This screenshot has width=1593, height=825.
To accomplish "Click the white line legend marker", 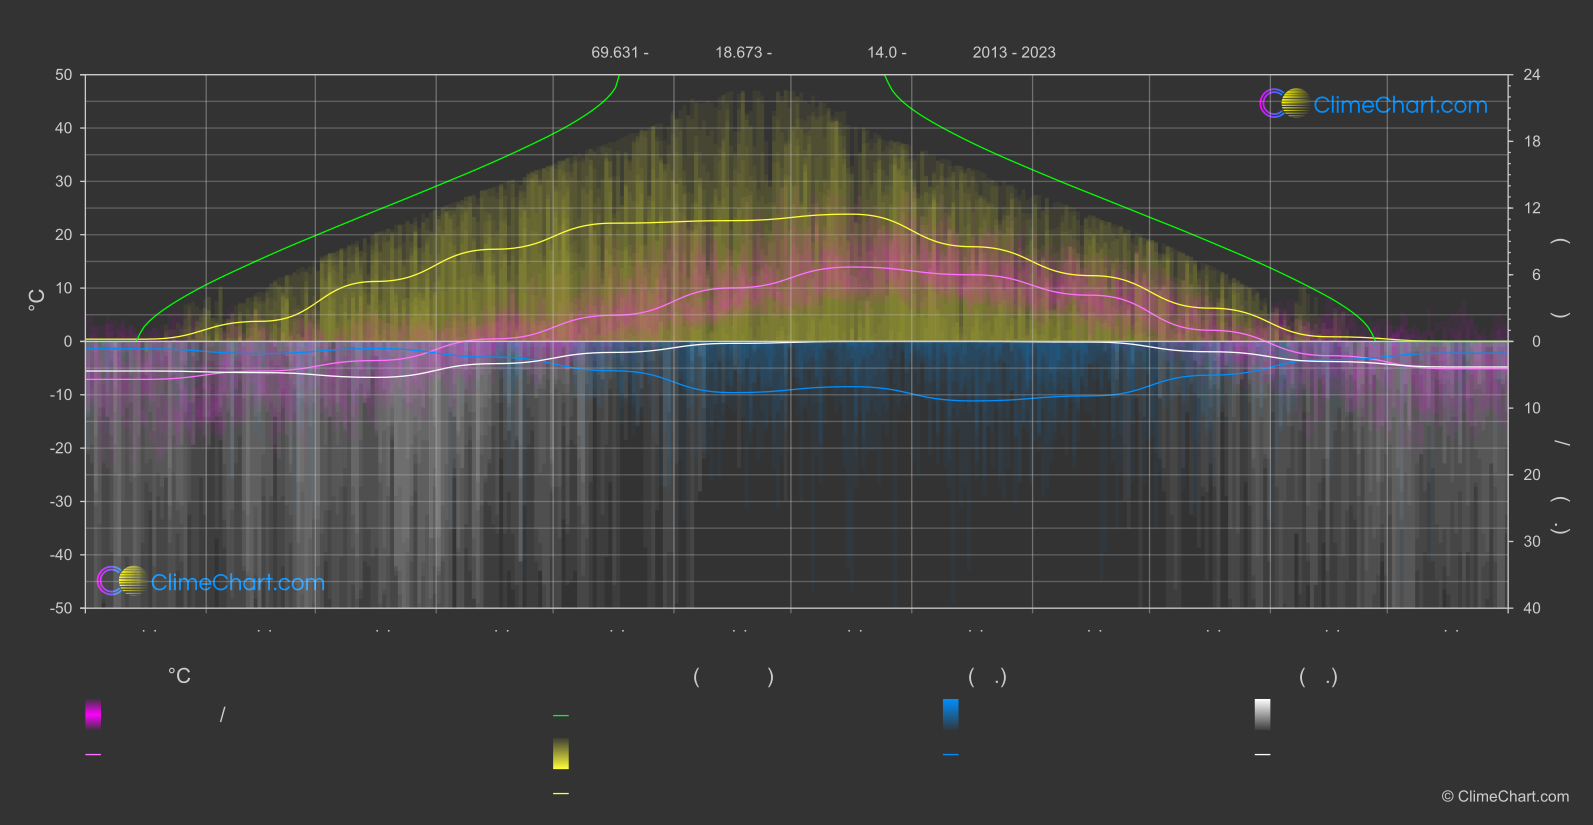I will click(x=1263, y=755).
